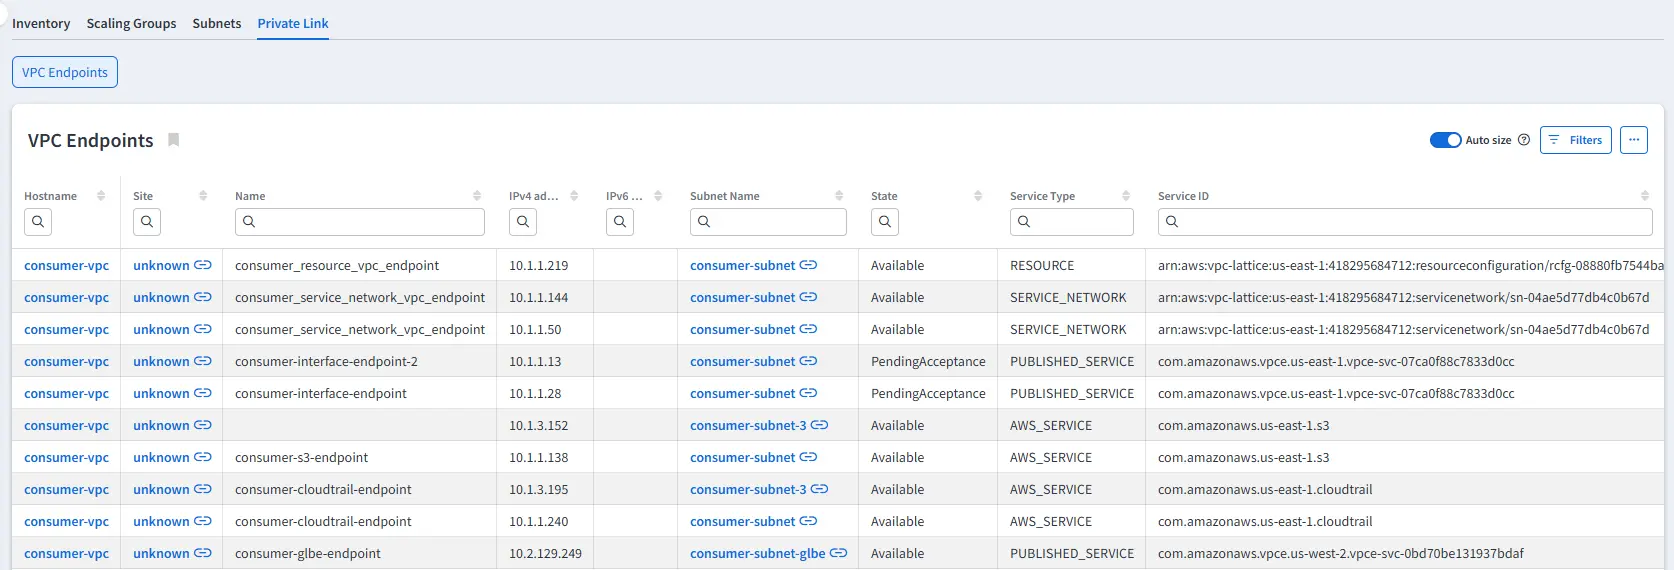This screenshot has width=1674, height=570.
Task: Click the Site column search icon
Action: click(147, 222)
